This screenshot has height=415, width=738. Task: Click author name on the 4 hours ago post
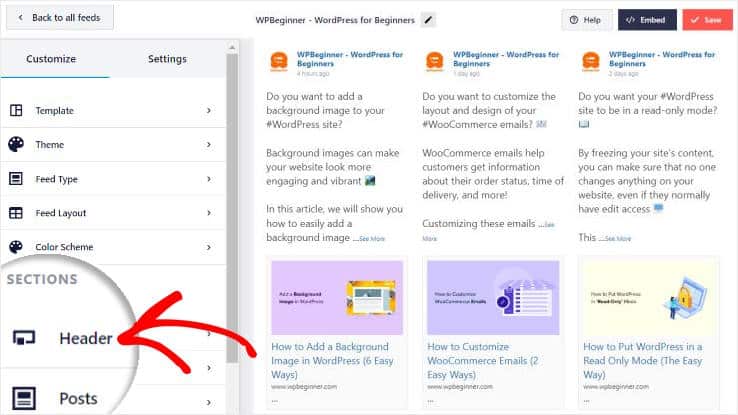[350, 59]
